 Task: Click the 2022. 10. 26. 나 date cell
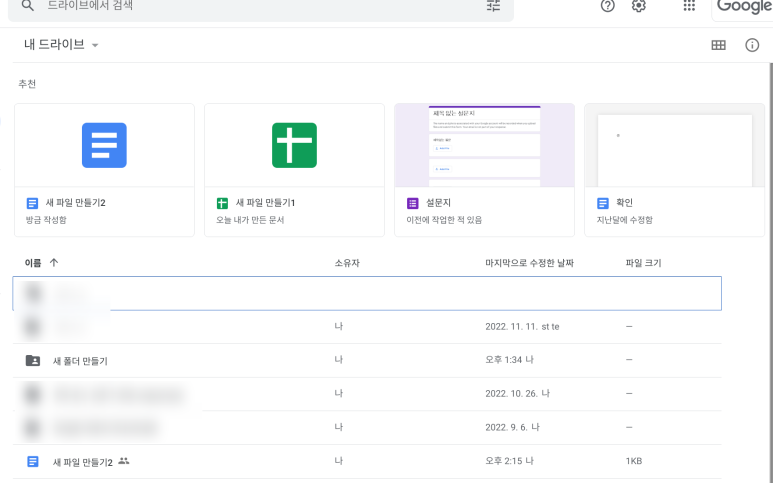(517, 394)
